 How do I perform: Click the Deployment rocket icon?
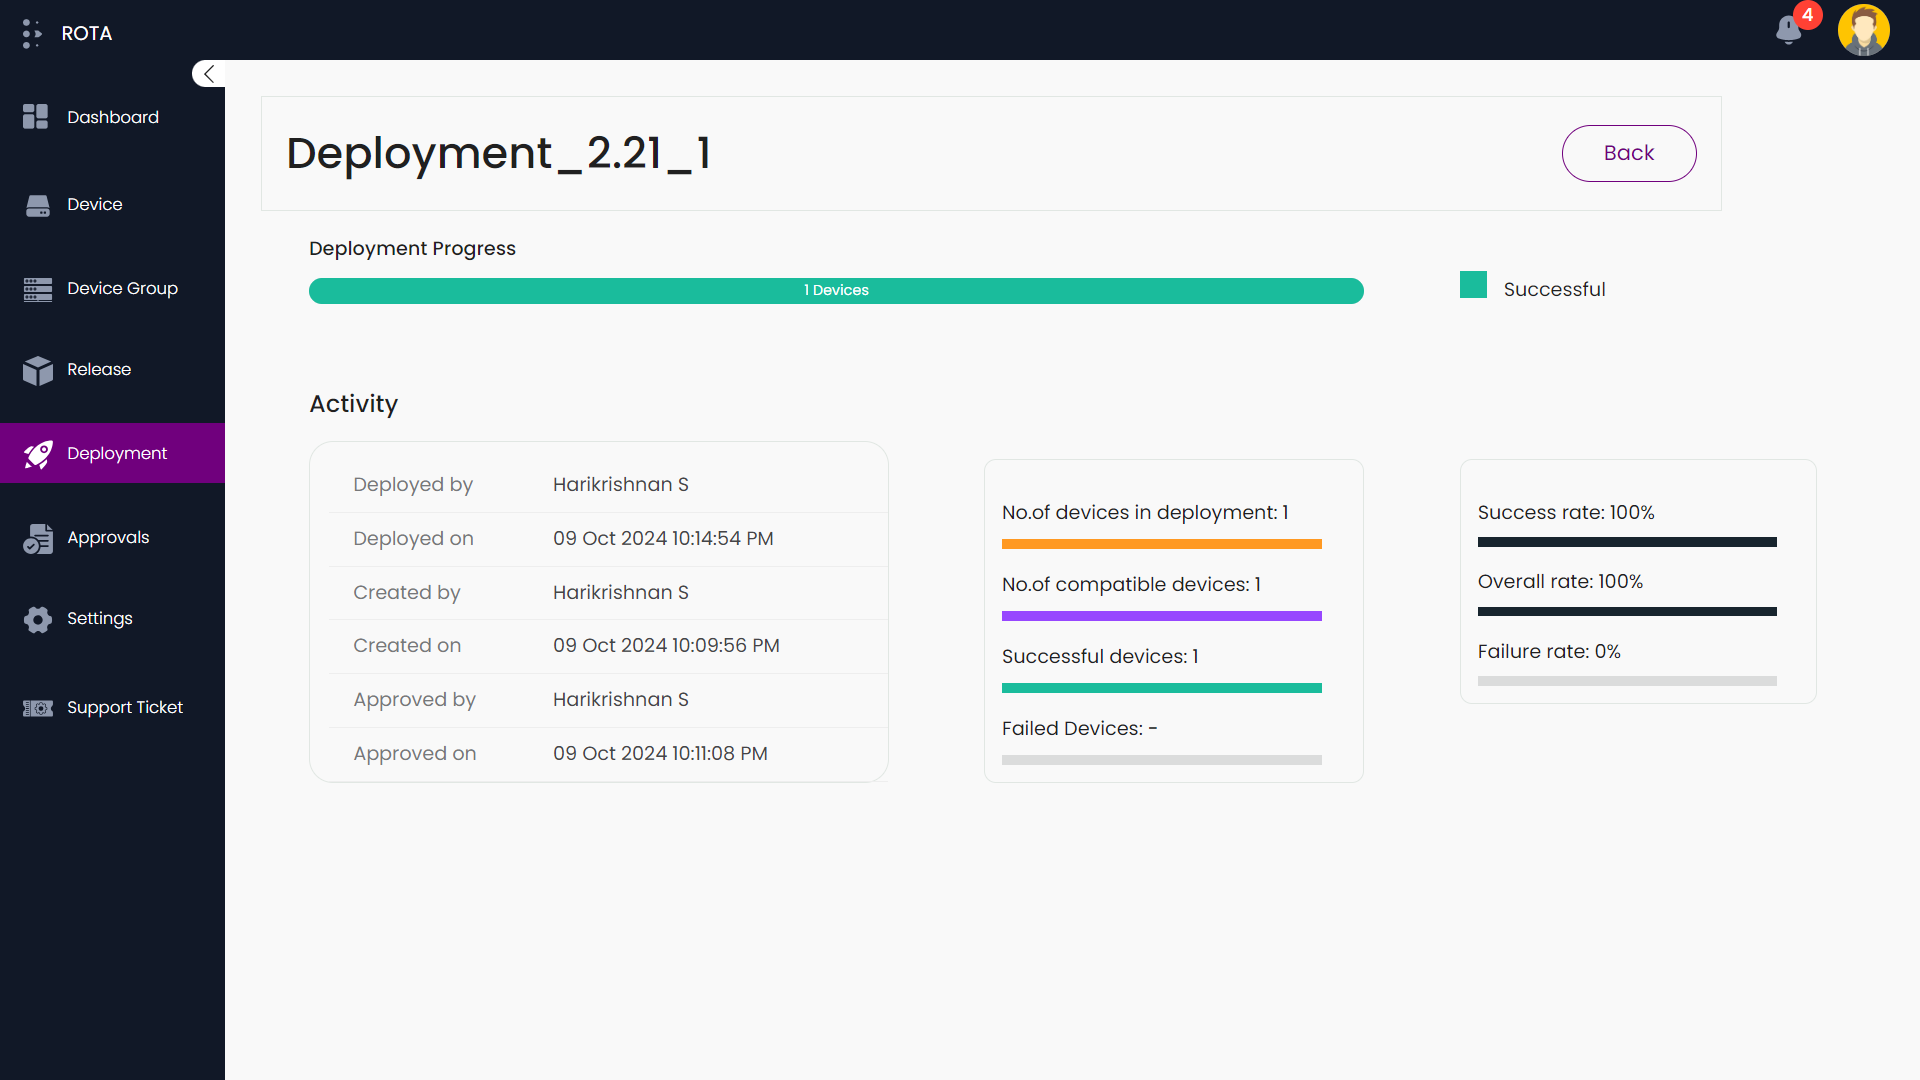click(38, 454)
